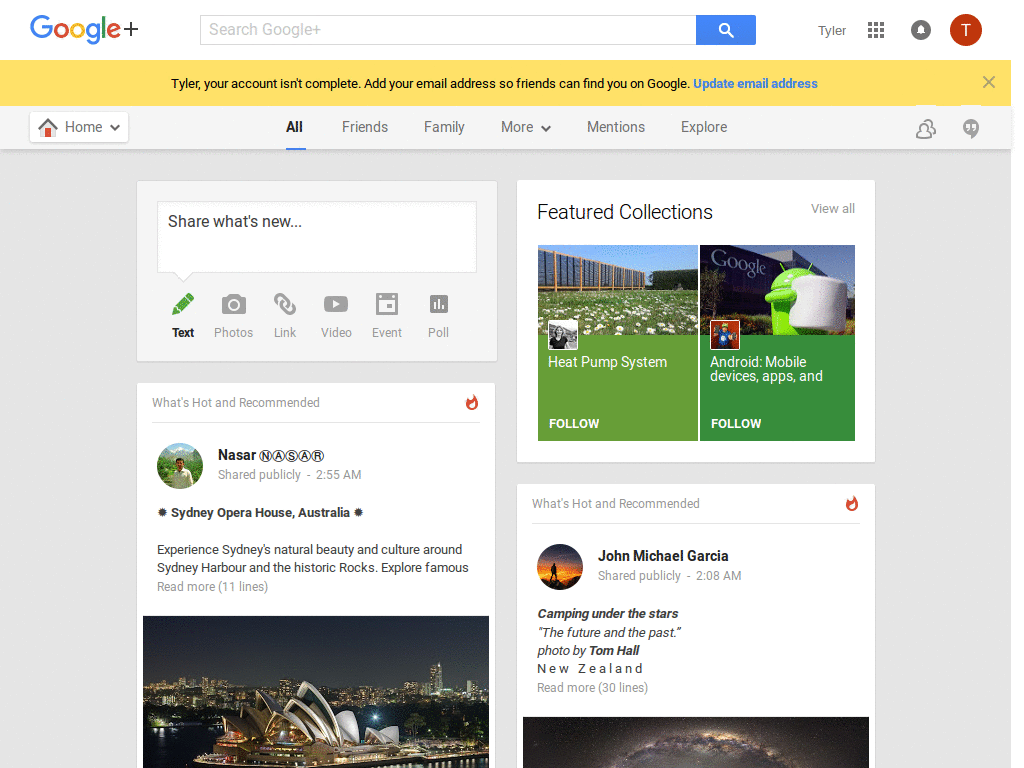Click the Tom Hall name in post
The image size is (1024, 768).
[x=614, y=650]
